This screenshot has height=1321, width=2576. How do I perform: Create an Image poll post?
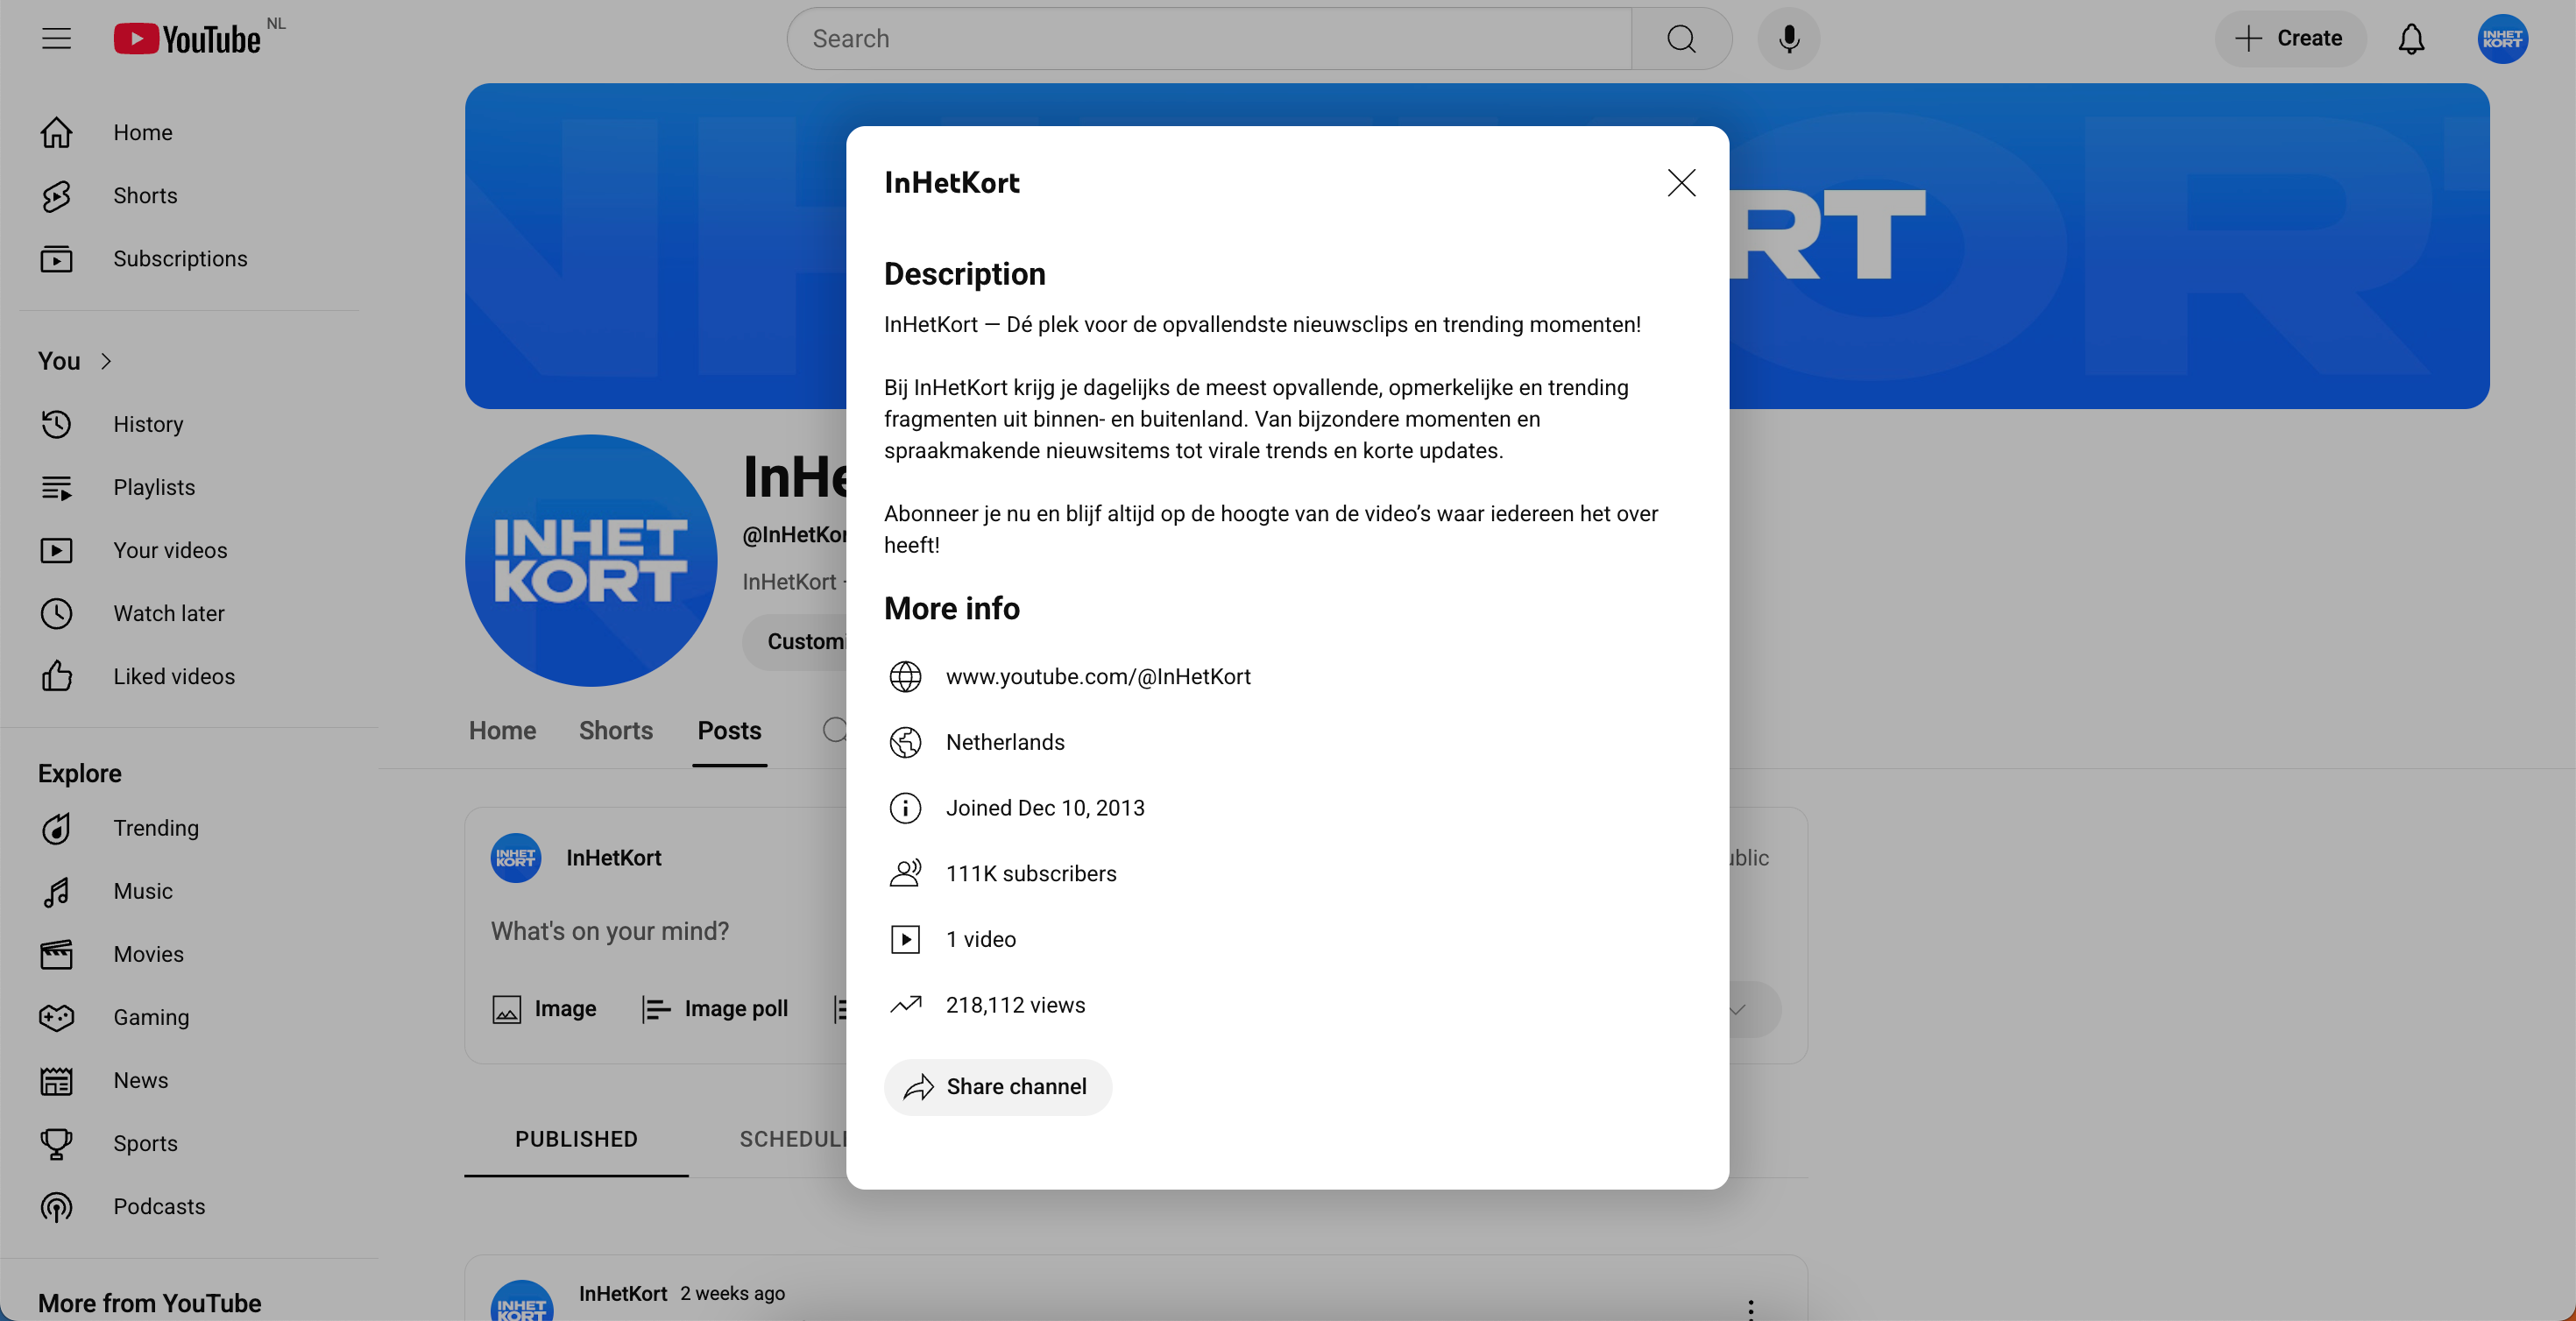tap(714, 1009)
